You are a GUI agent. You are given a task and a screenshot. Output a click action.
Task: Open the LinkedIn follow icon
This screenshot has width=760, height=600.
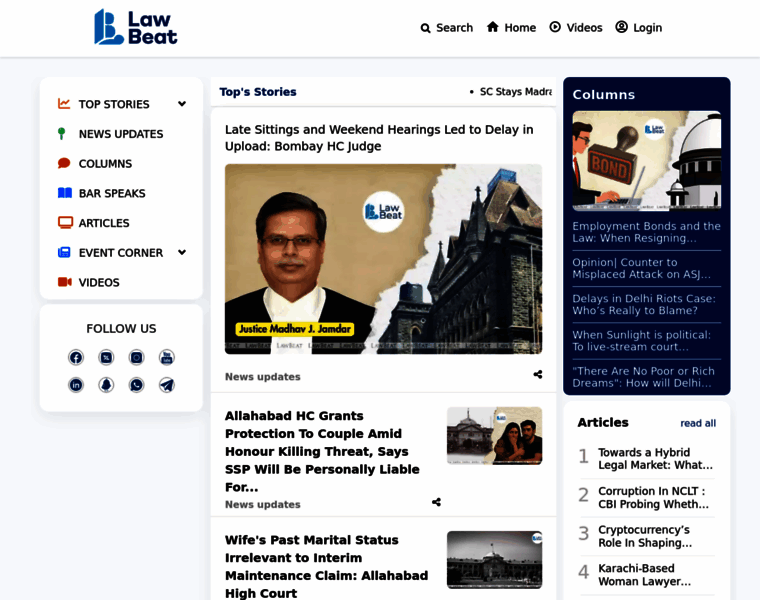76,385
